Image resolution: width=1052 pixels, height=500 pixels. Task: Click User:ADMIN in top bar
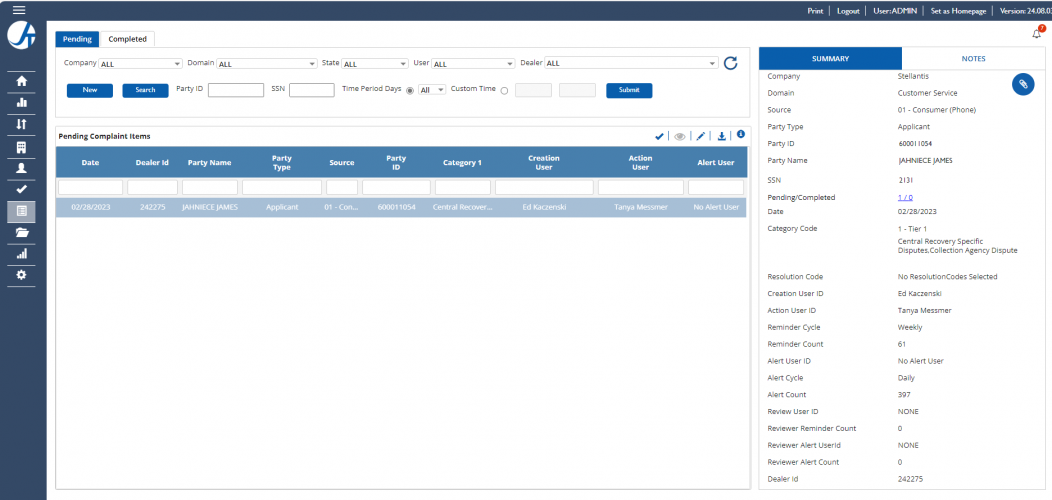[x=895, y=11]
